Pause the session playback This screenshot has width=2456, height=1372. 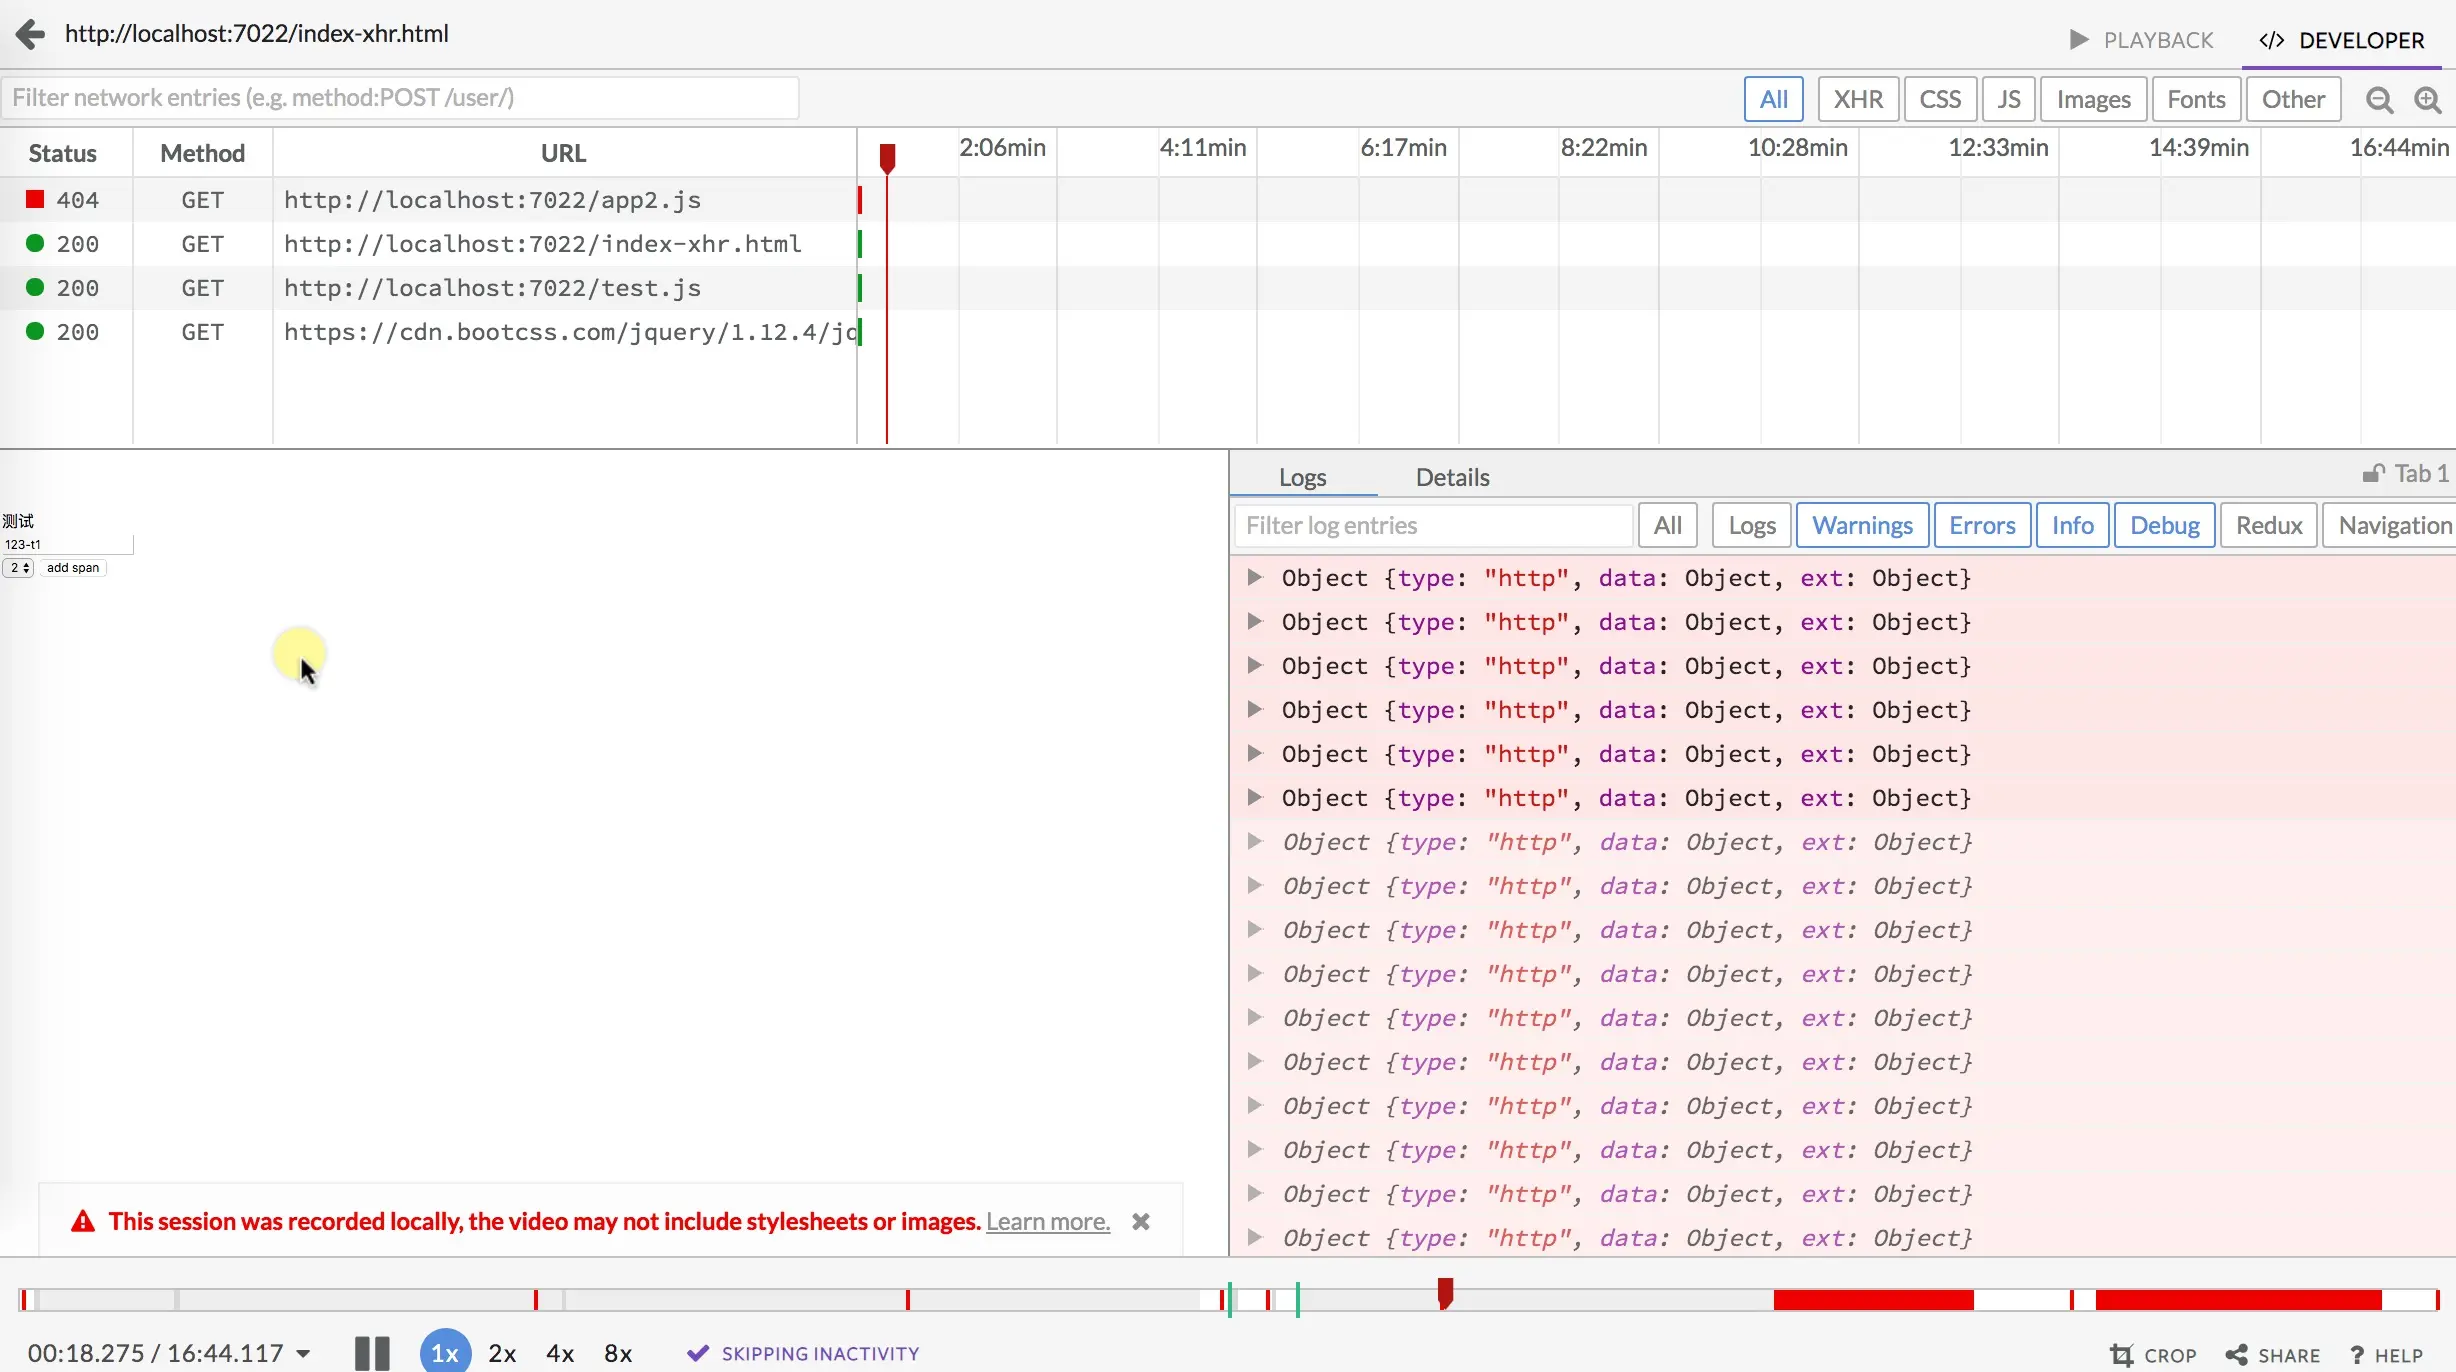(x=372, y=1353)
